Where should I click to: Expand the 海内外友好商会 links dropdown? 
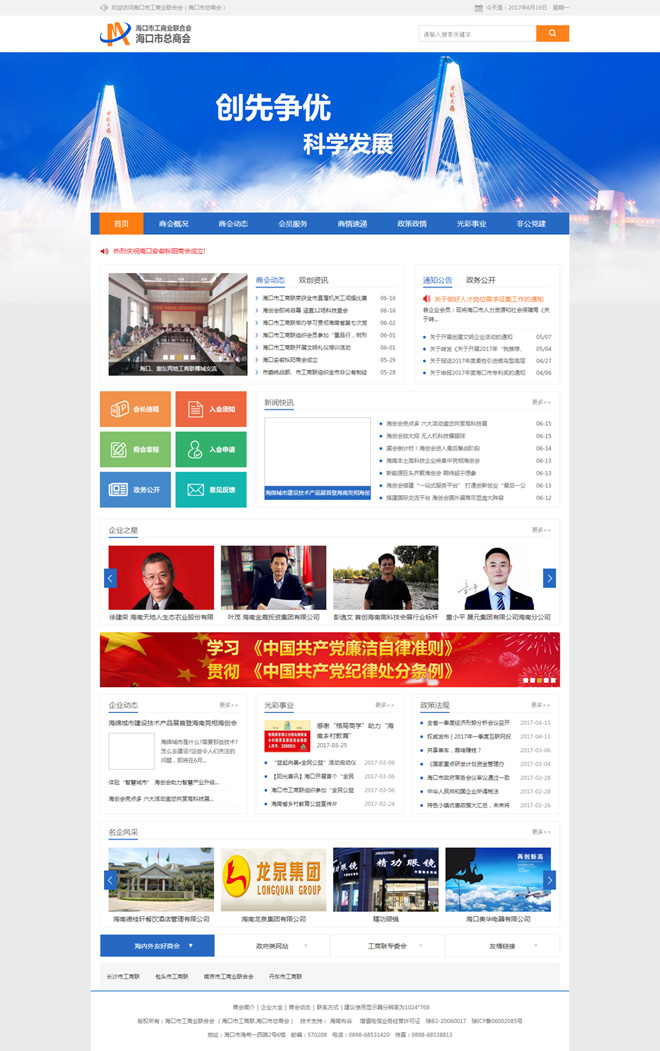pos(157,945)
